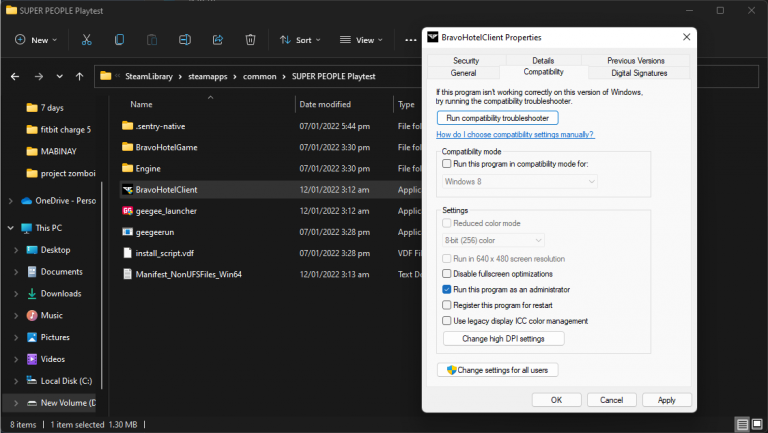Viewport: 768px width, 433px height.
Task: Click steamapps in the address breadcrumb
Action: (208, 76)
